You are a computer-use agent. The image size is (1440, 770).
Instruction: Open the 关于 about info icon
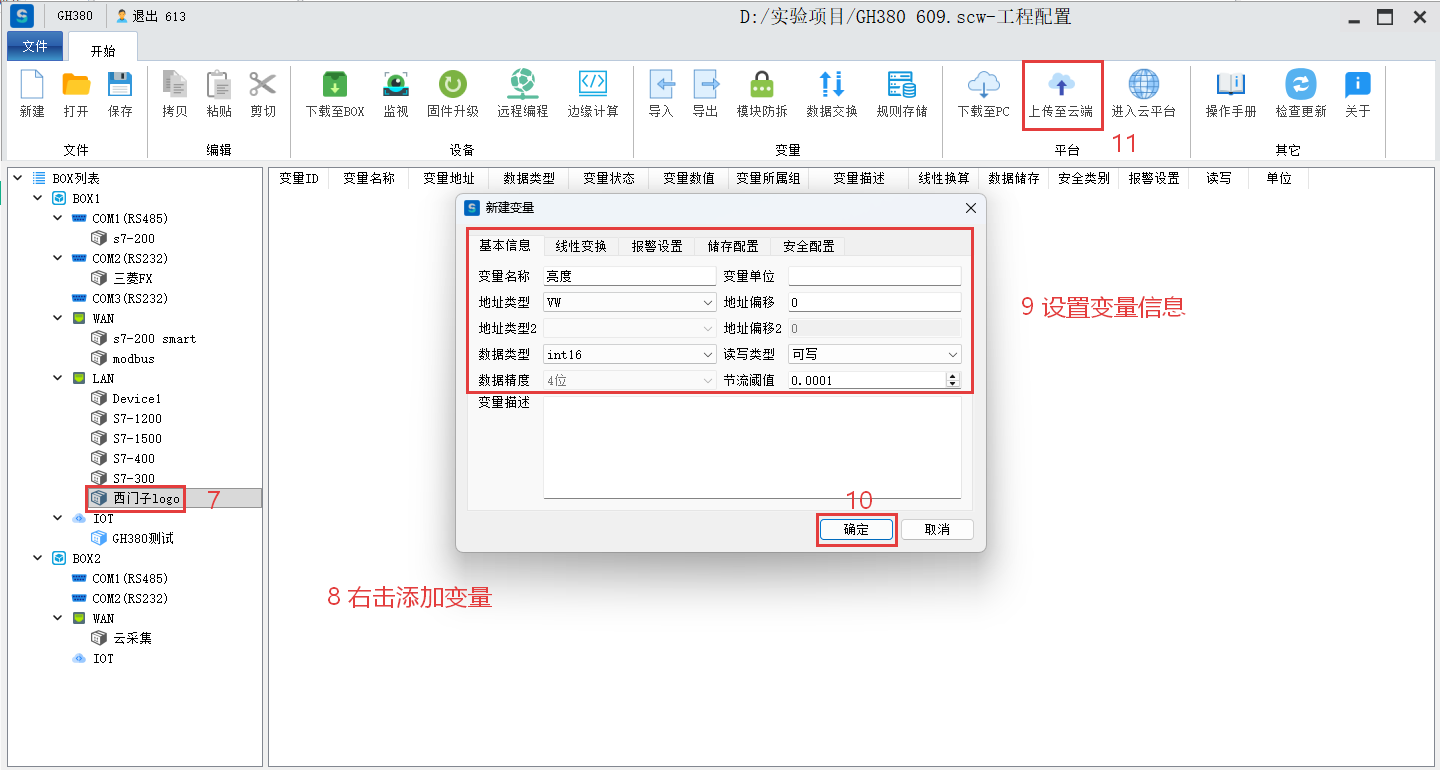[1358, 84]
